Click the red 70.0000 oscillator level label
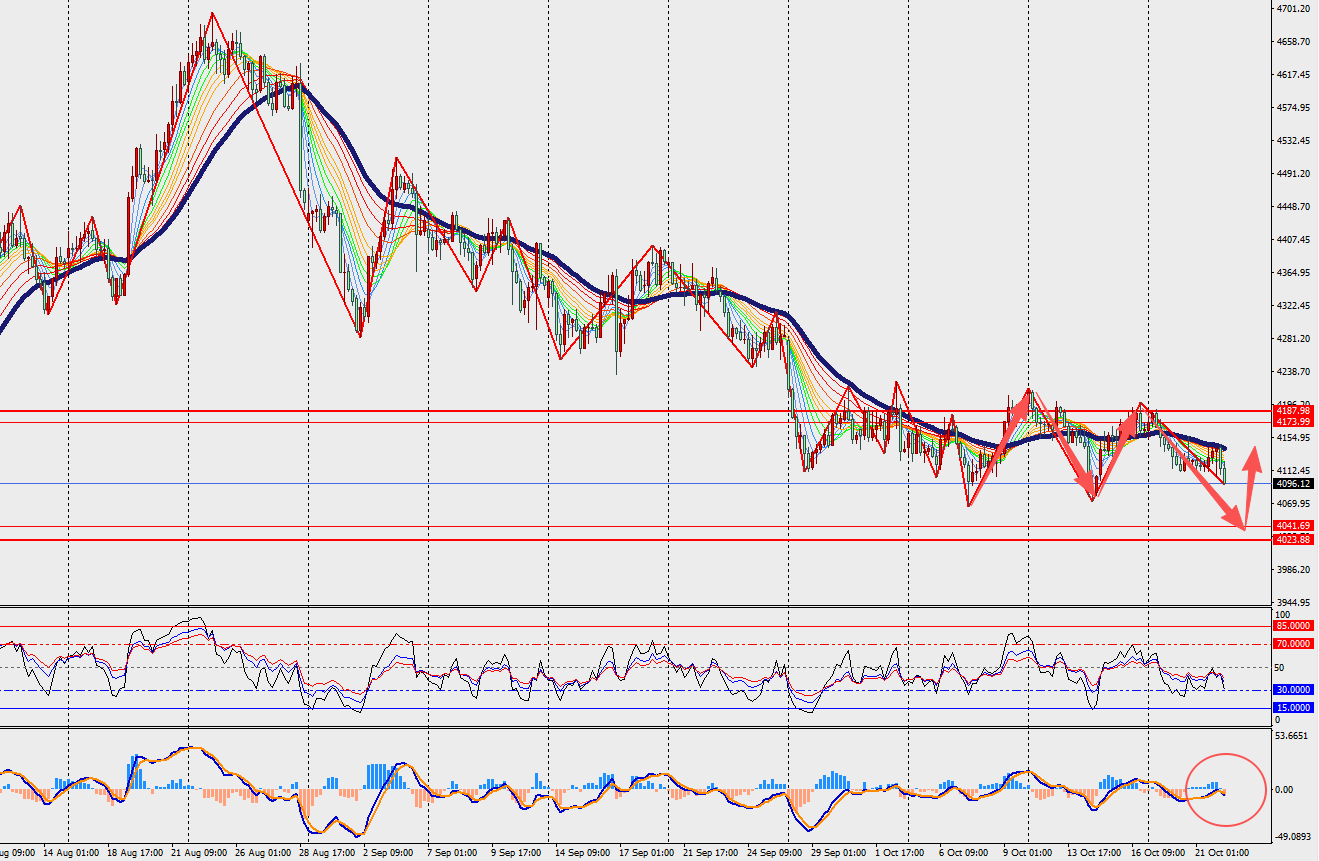 point(1293,644)
